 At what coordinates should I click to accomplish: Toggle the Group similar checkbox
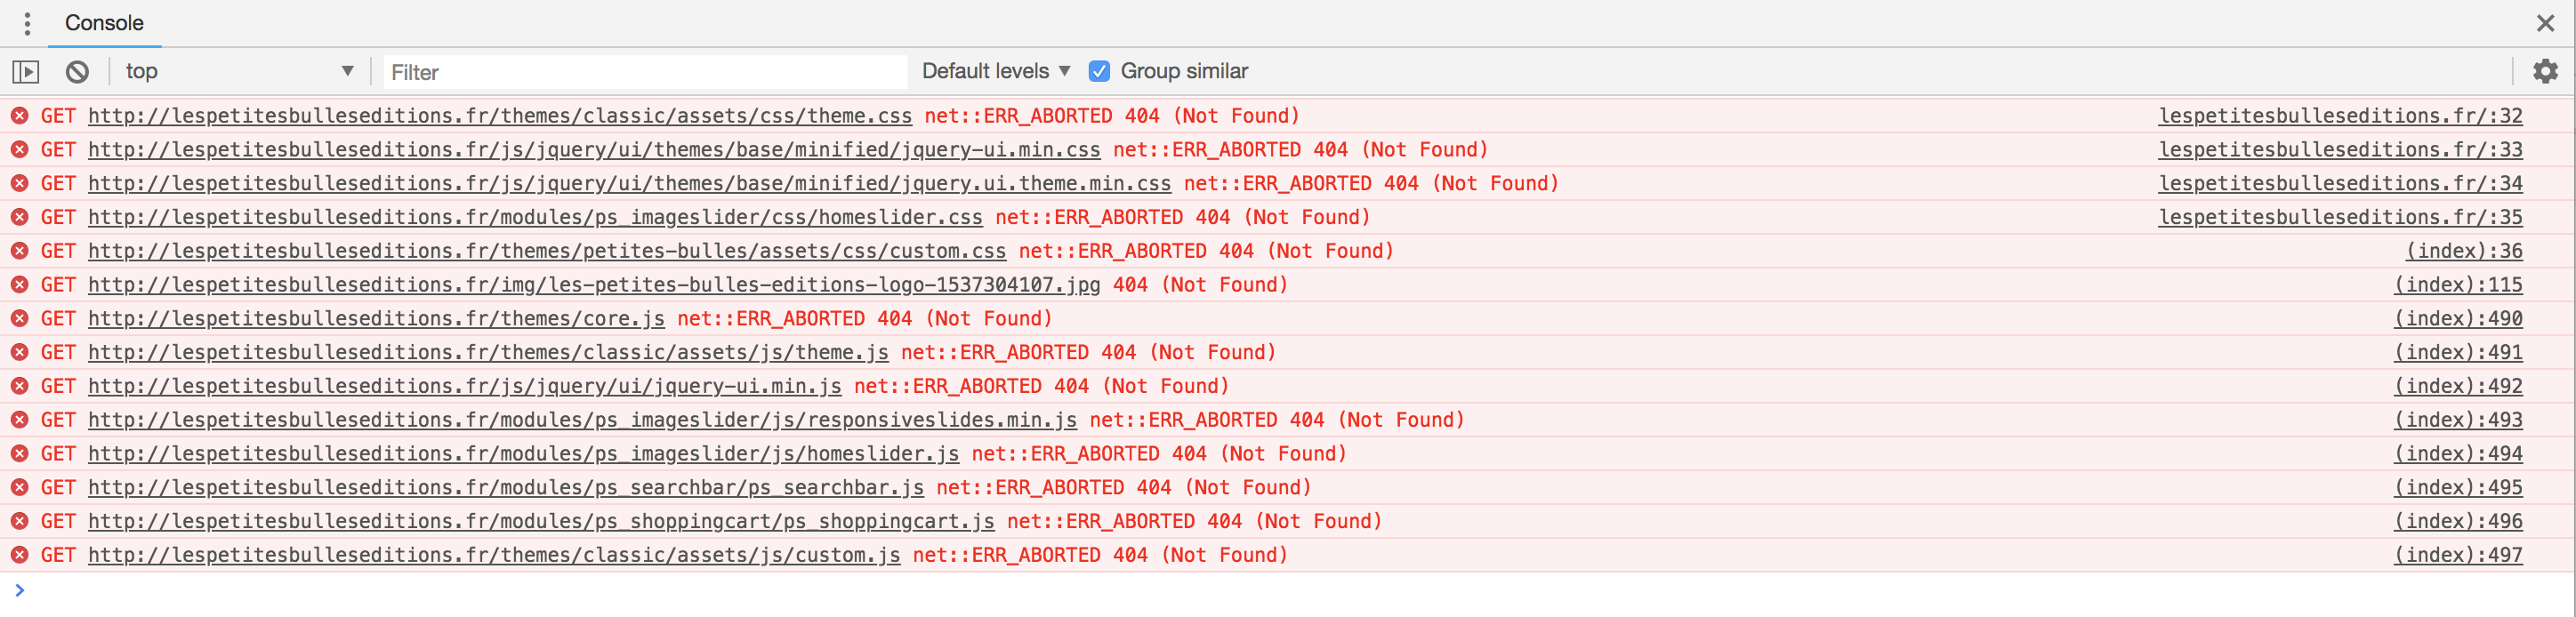click(1099, 71)
